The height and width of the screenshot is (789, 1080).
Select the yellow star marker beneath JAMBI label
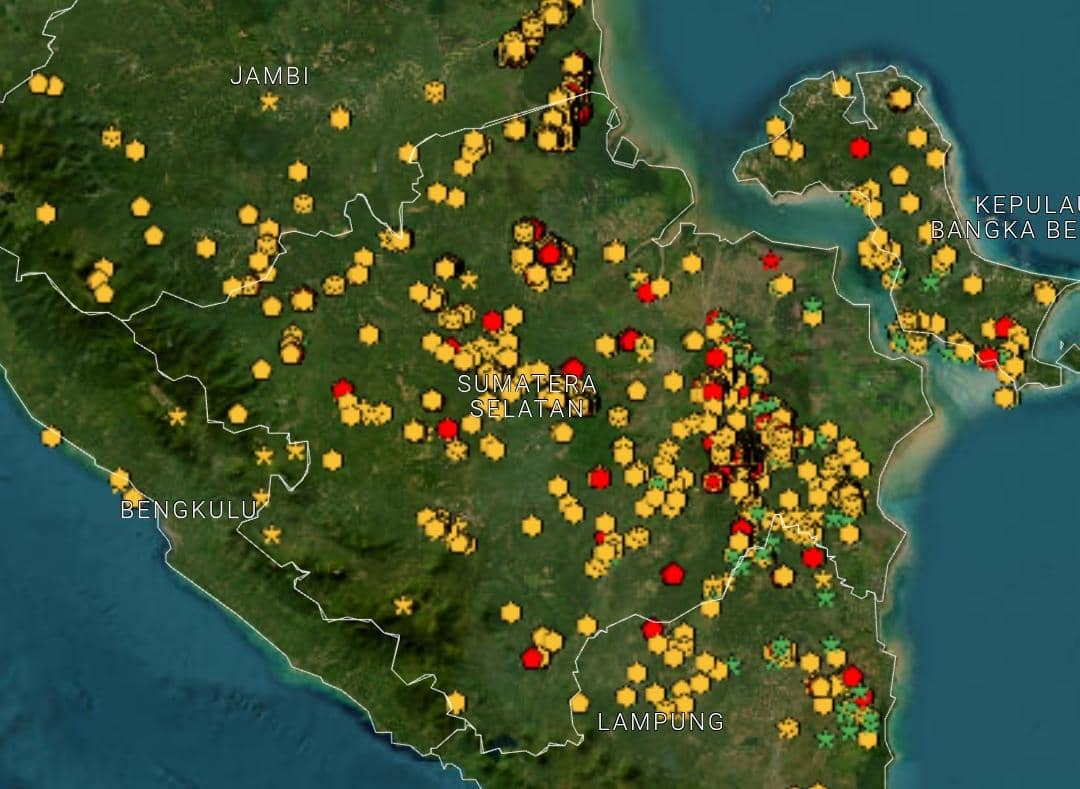(x=269, y=103)
